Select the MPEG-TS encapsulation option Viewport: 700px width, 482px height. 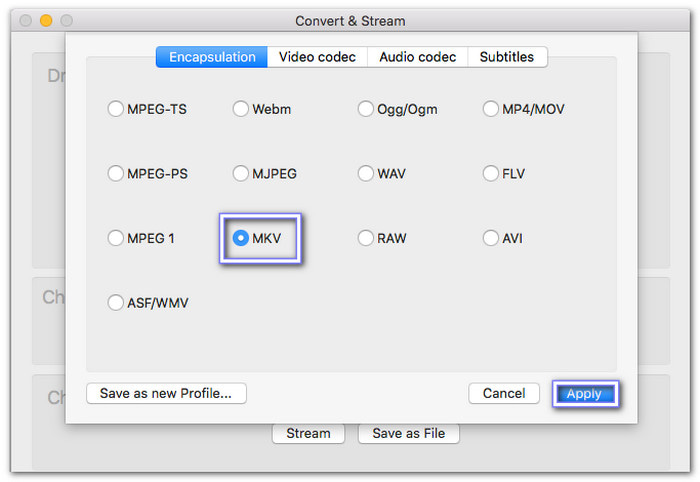click(x=116, y=109)
